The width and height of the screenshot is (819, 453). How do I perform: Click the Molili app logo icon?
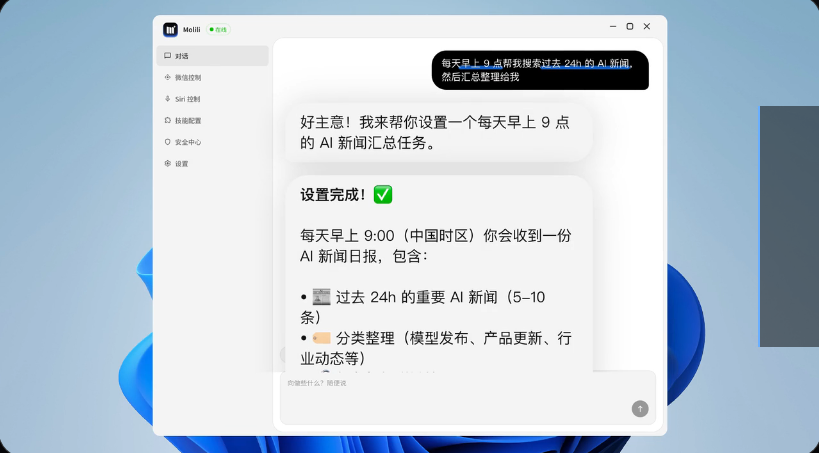170,29
